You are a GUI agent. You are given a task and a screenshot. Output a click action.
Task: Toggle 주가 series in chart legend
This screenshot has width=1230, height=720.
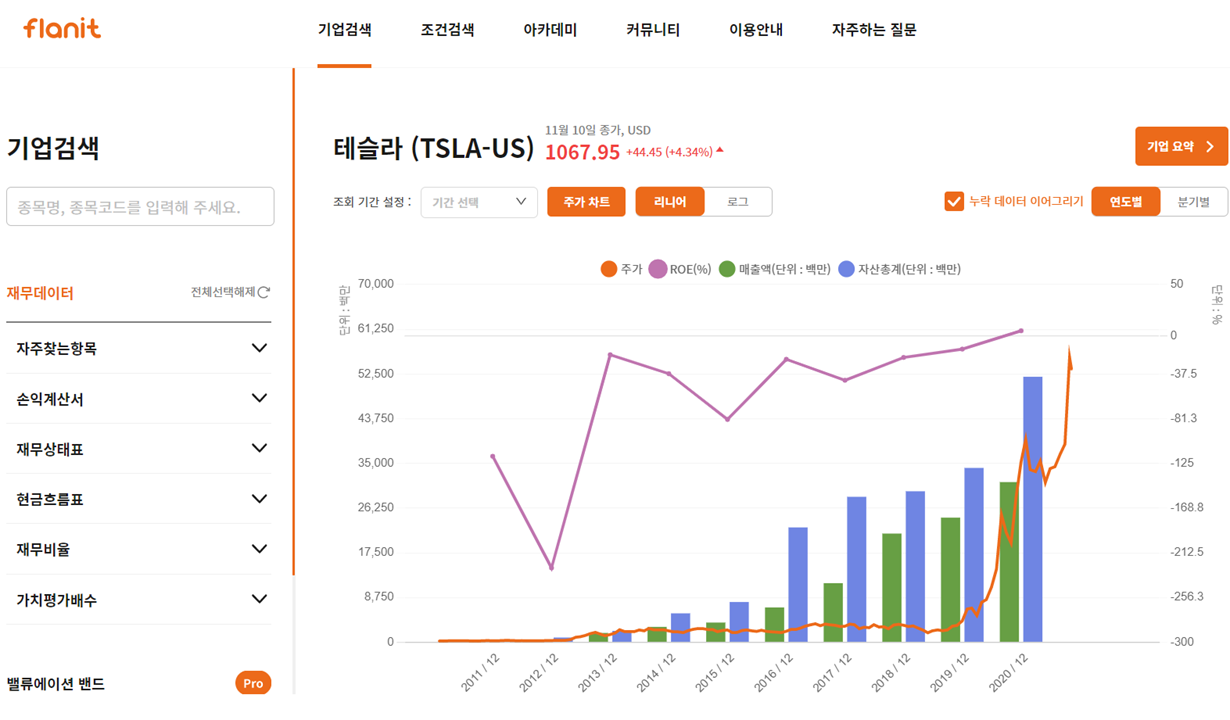(x=621, y=269)
